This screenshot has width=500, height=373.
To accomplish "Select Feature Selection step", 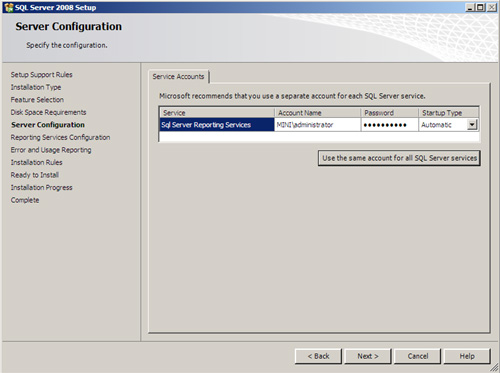I will tap(37, 100).
